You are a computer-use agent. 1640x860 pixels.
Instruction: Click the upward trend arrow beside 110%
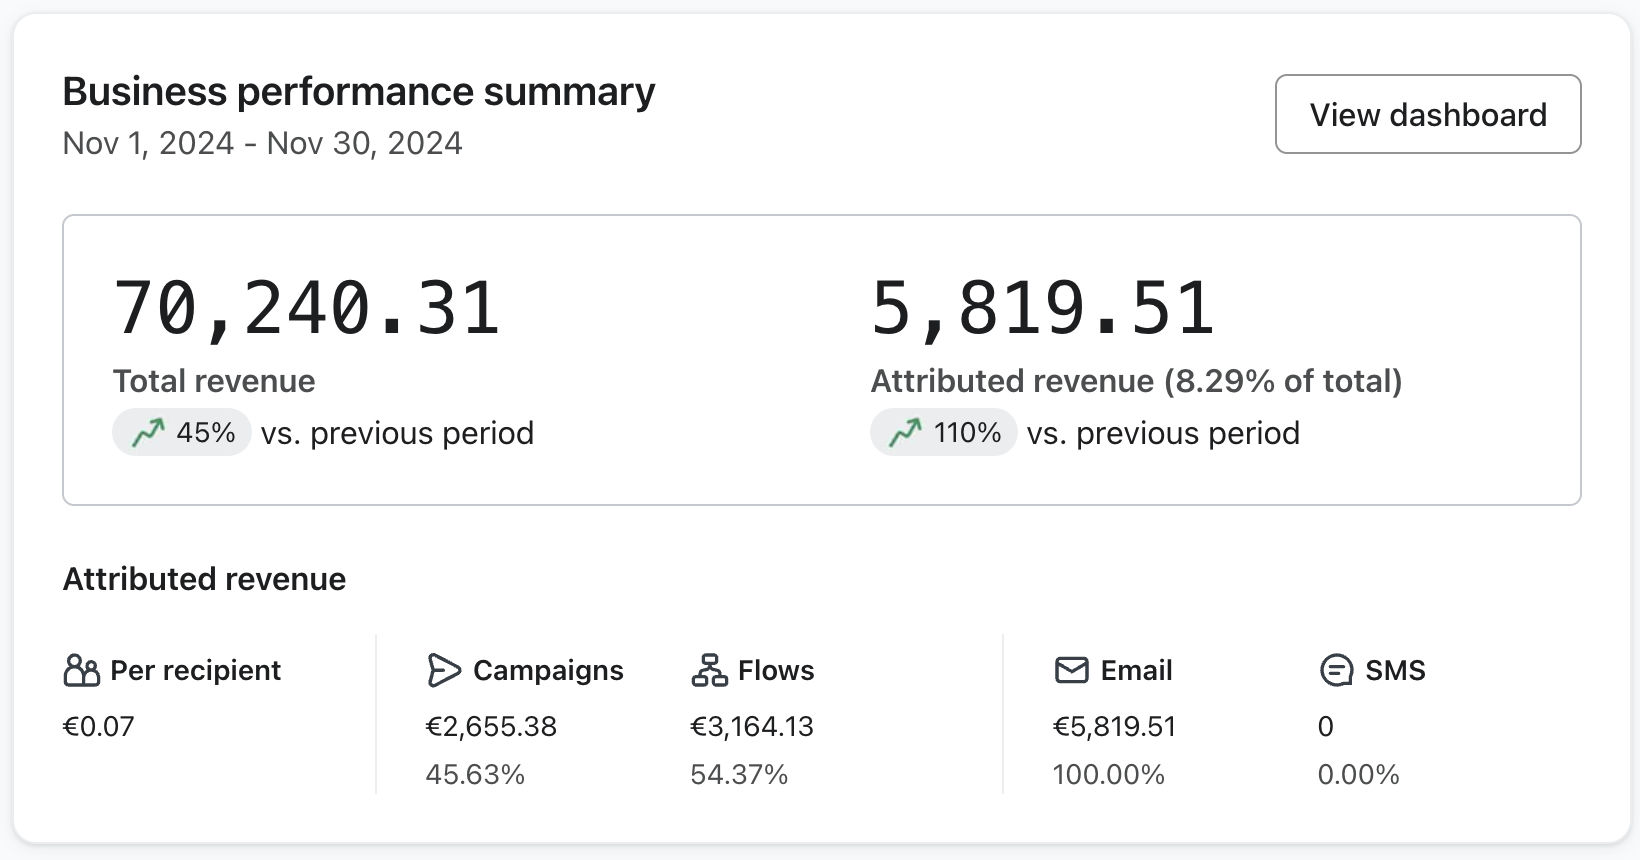(x=905, y=433)
